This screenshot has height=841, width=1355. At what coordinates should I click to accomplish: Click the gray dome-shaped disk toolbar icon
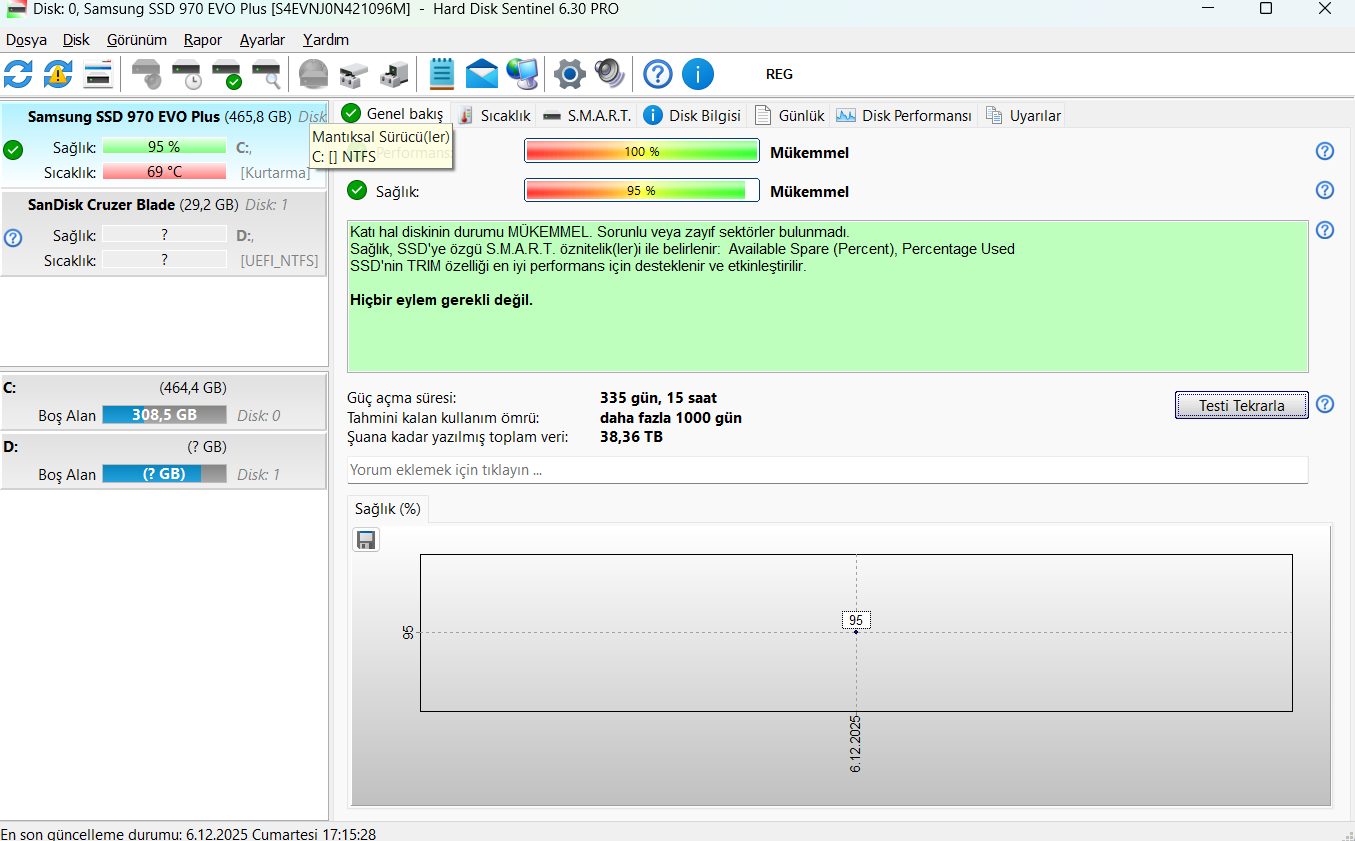314,74
